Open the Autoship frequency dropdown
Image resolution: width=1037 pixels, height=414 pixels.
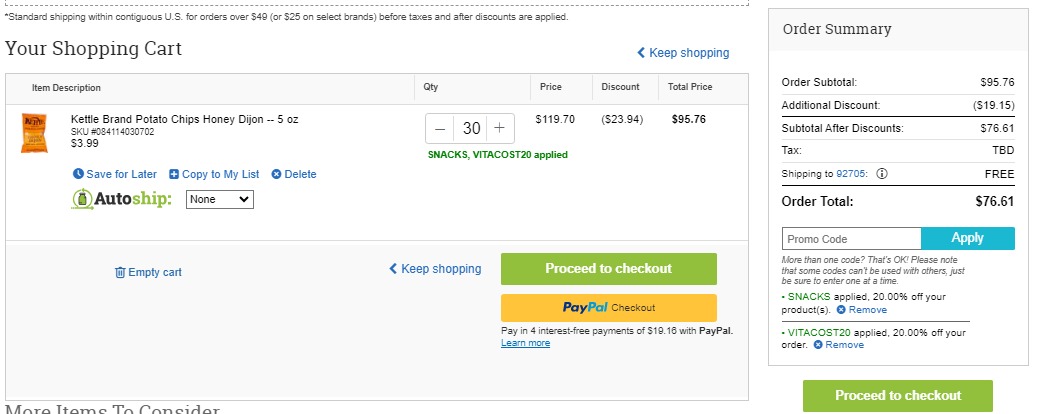tap(220, 199)
